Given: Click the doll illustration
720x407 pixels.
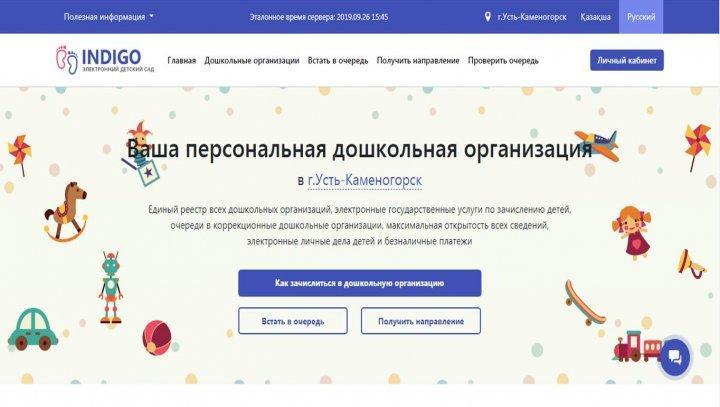Looking at the screenshot, I should [633, 232].
